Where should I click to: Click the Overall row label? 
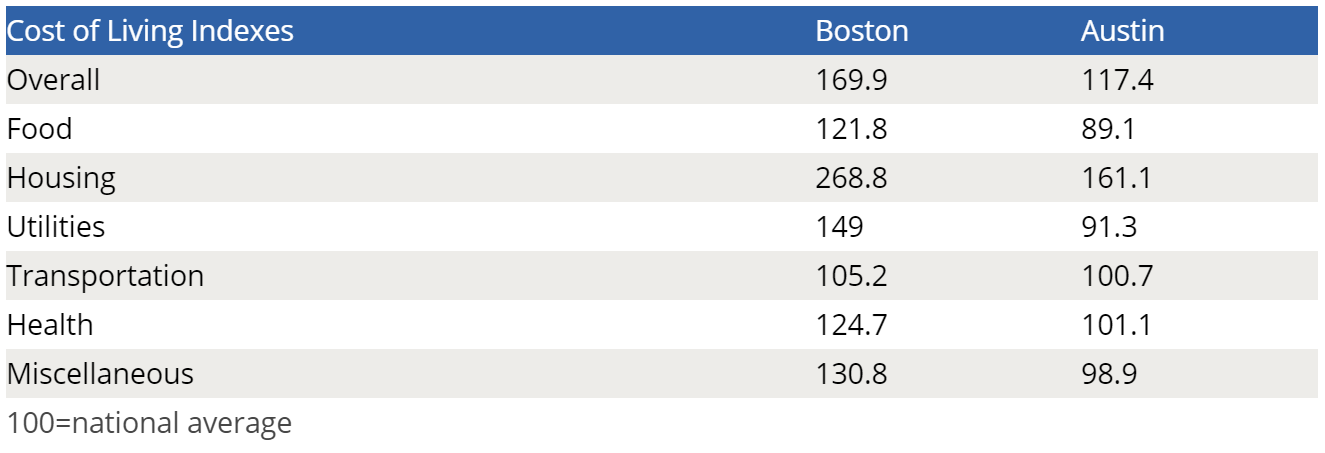coord(54,80)
